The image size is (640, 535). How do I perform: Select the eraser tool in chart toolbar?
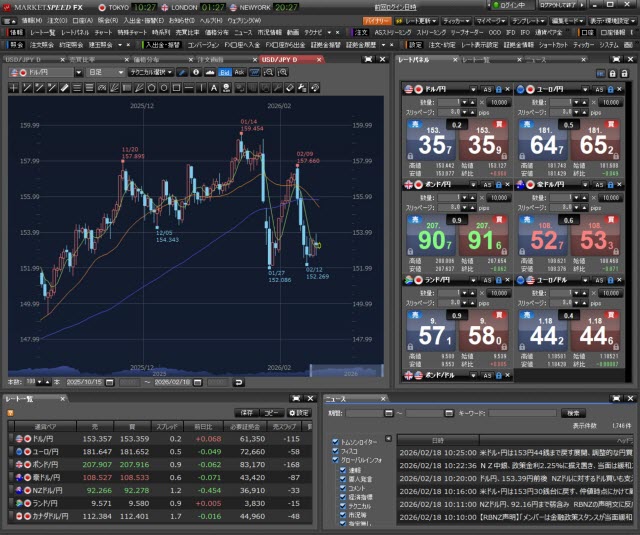coord(289,88)
